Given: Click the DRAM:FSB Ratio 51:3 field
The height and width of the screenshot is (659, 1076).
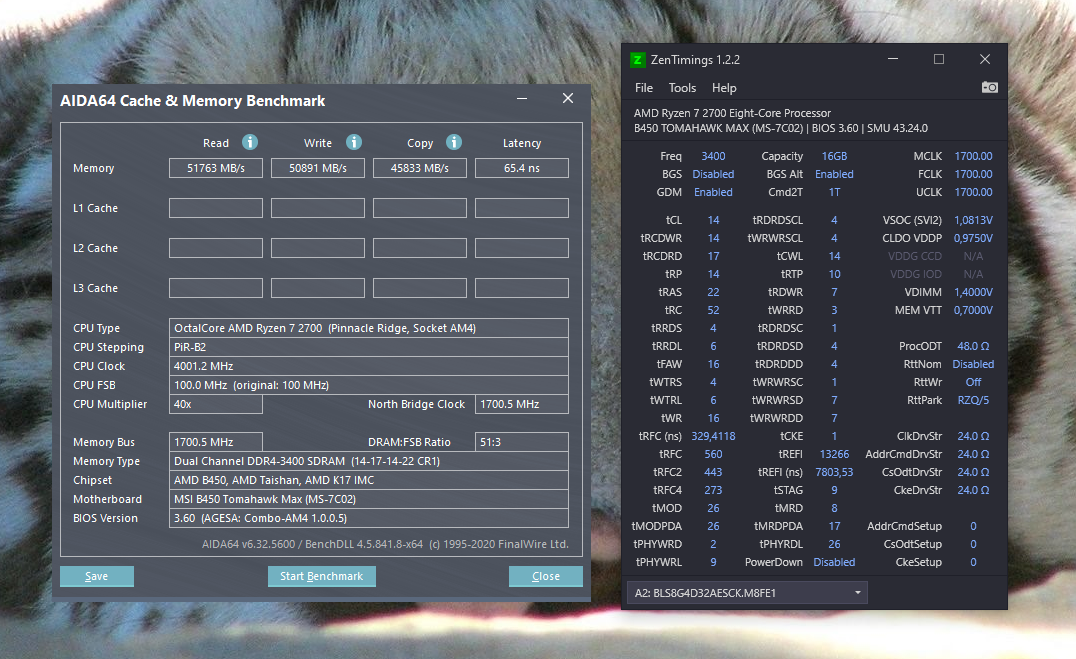Looking at the screenshot, I should point(522,442).
